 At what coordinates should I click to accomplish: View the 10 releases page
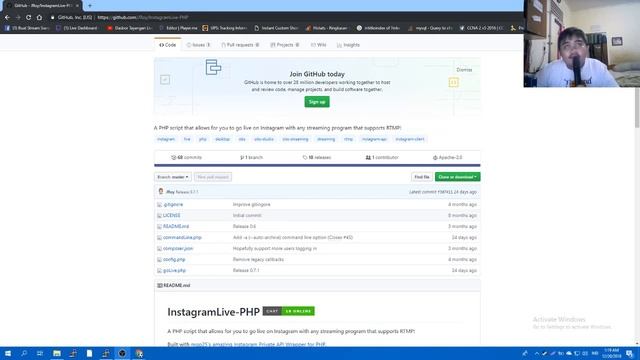point(317,158)
